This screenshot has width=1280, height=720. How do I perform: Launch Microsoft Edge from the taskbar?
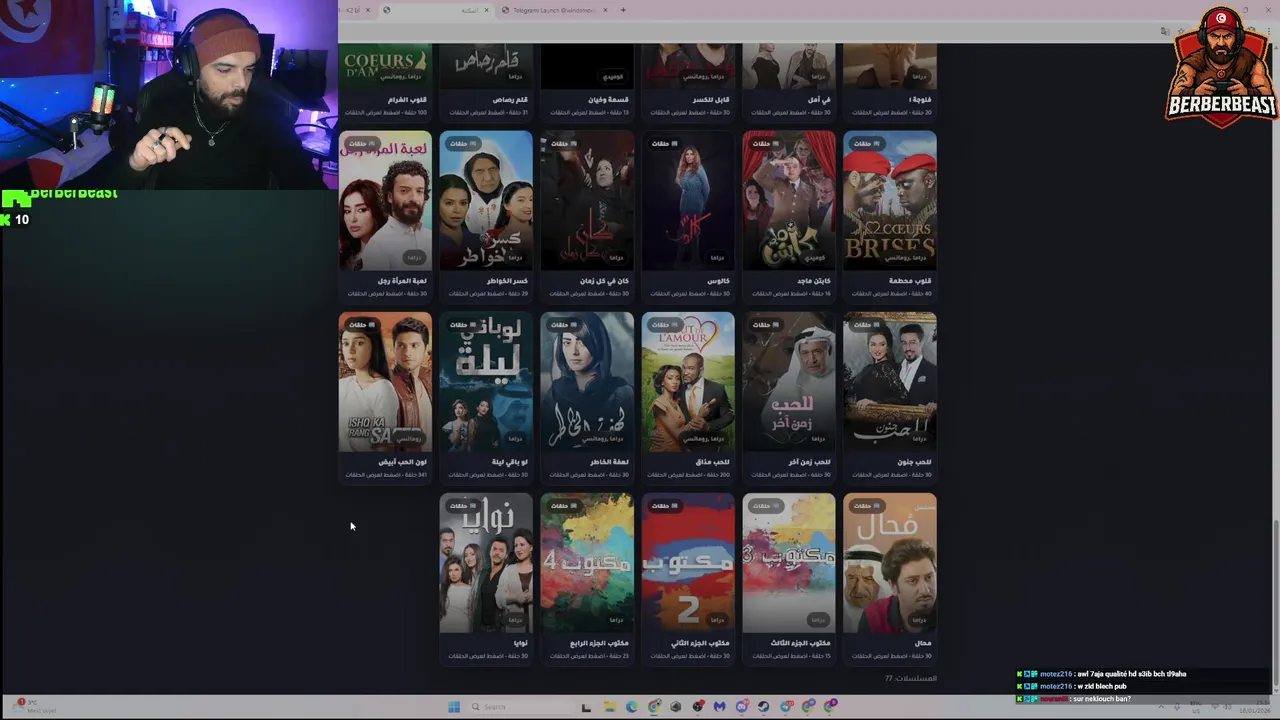click(x=631, y=707)
